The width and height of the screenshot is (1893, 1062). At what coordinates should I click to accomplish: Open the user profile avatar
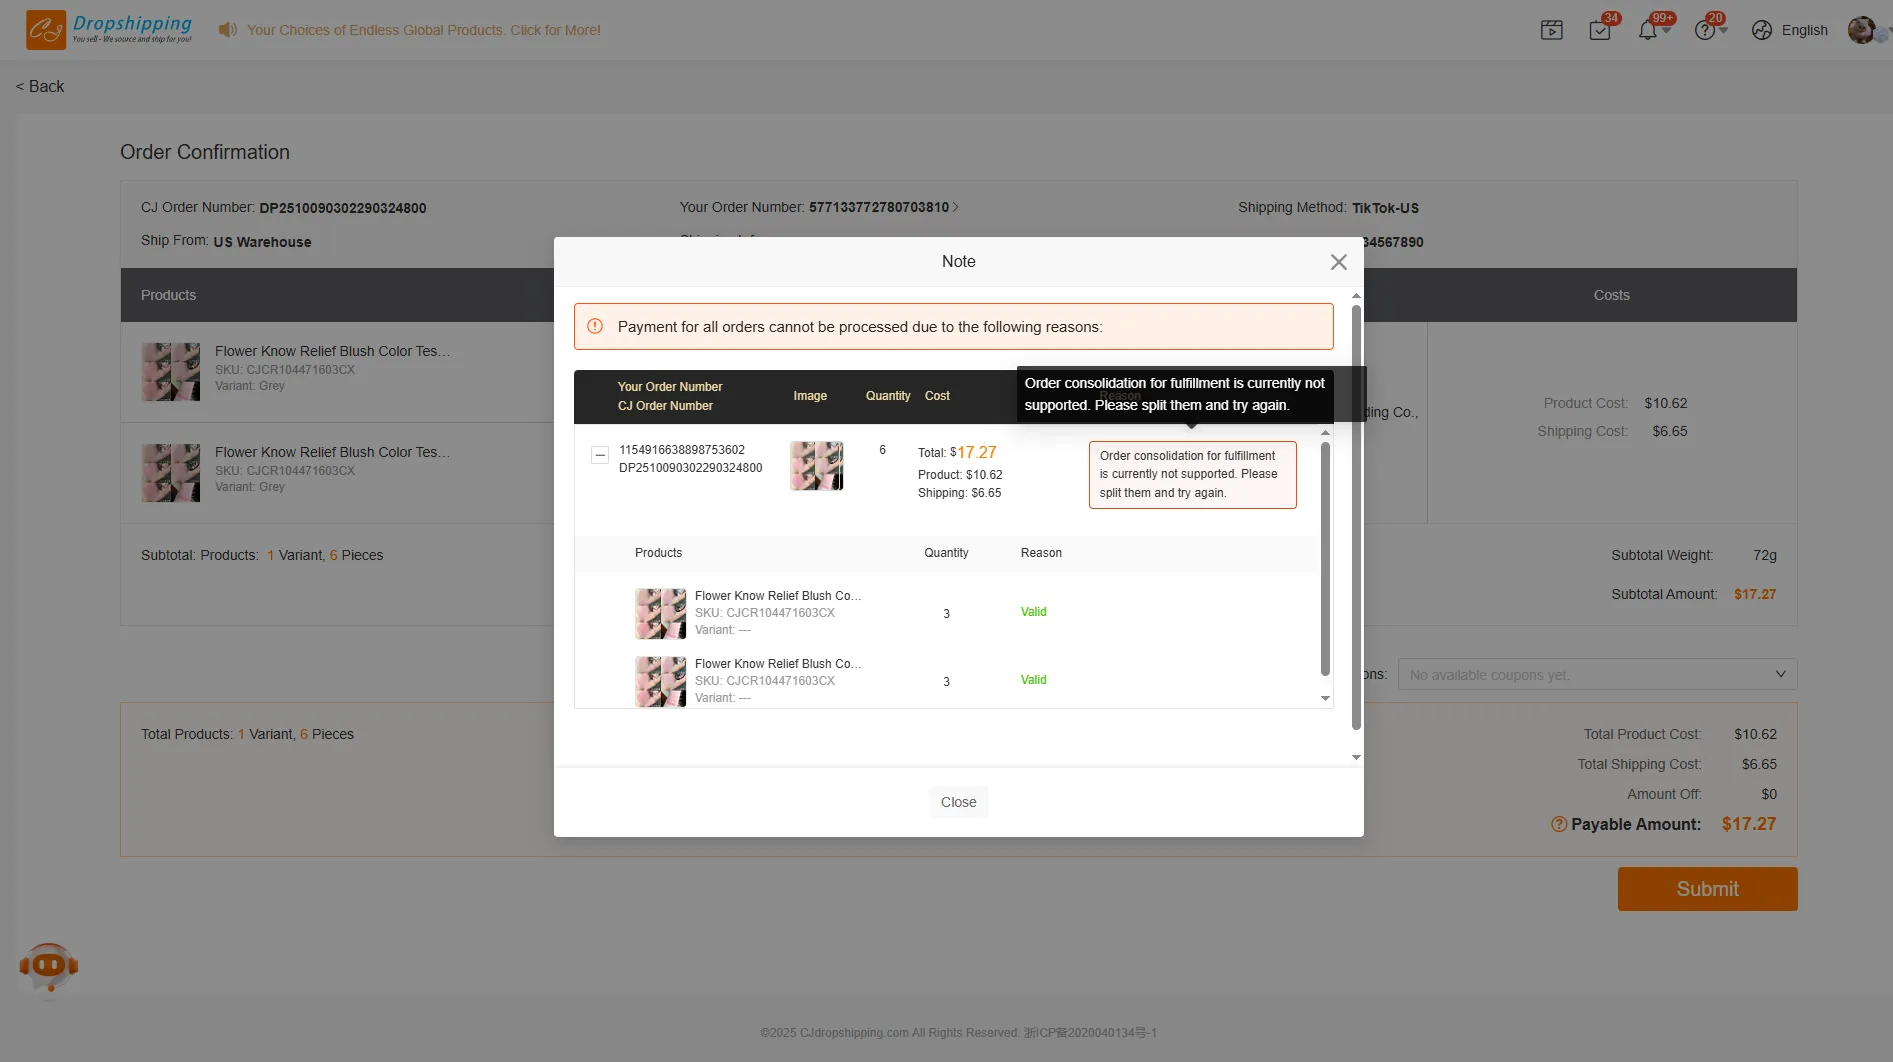tap(1861, 30)
